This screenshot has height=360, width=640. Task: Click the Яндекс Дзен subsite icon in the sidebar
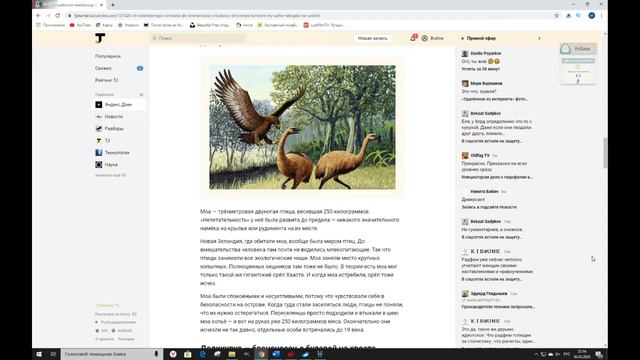[98, 104]
